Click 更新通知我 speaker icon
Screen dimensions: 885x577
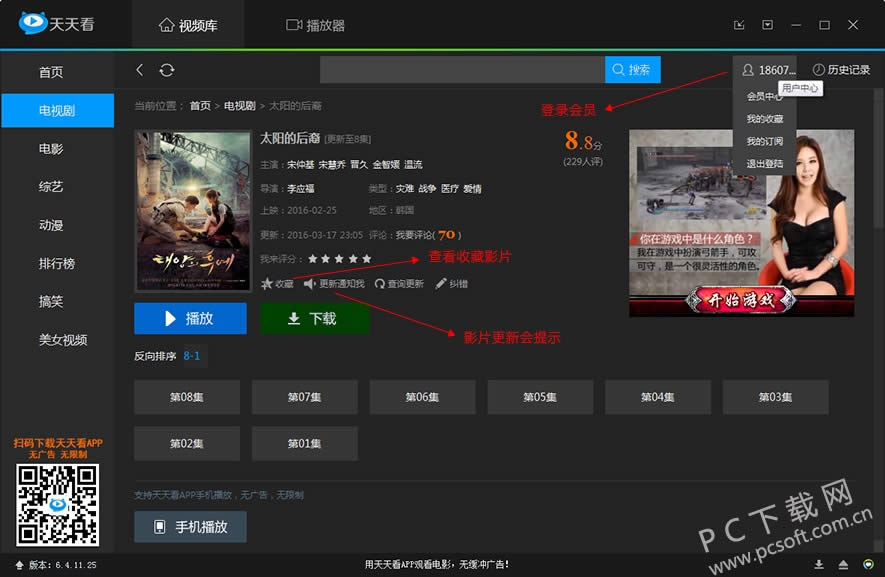309,283
